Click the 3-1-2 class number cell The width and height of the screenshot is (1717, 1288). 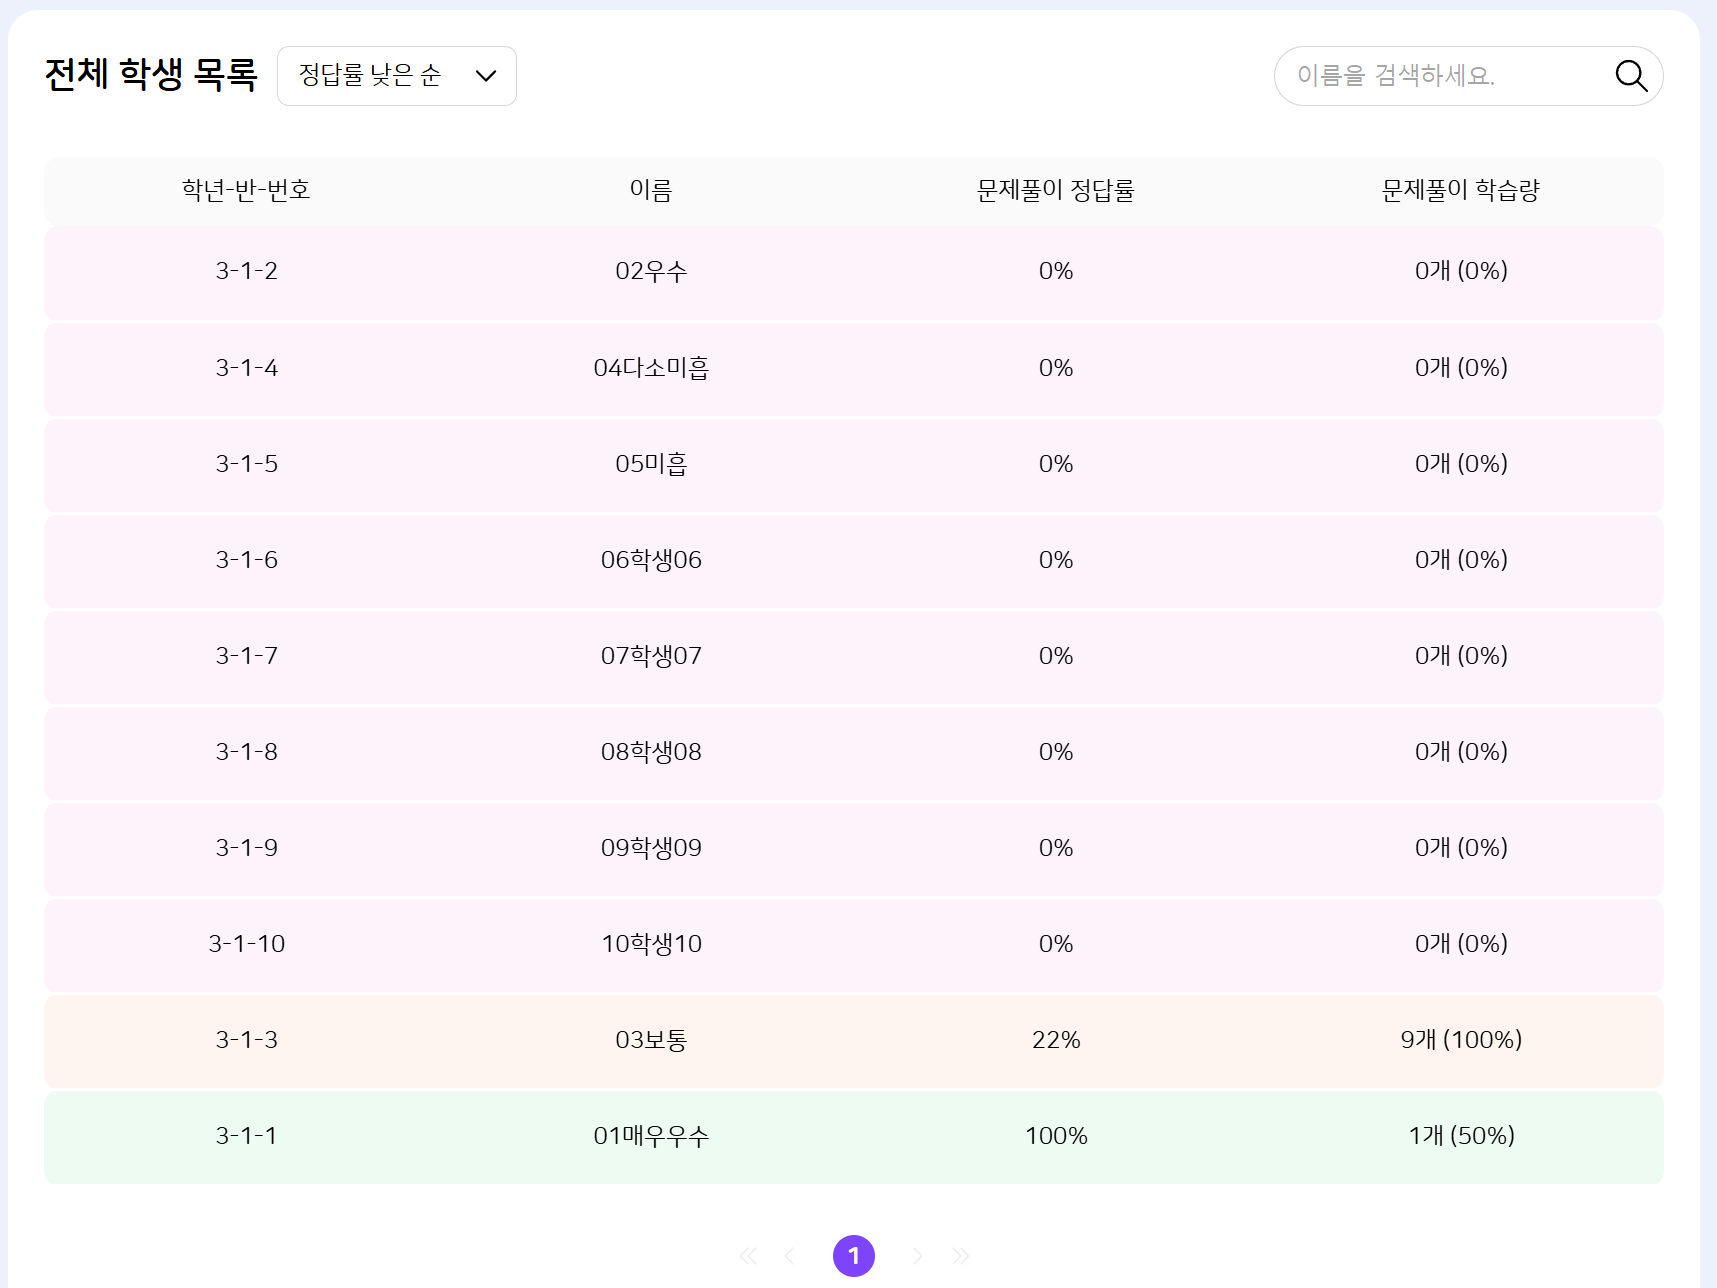pyautogui.click(x=246, y=271)
